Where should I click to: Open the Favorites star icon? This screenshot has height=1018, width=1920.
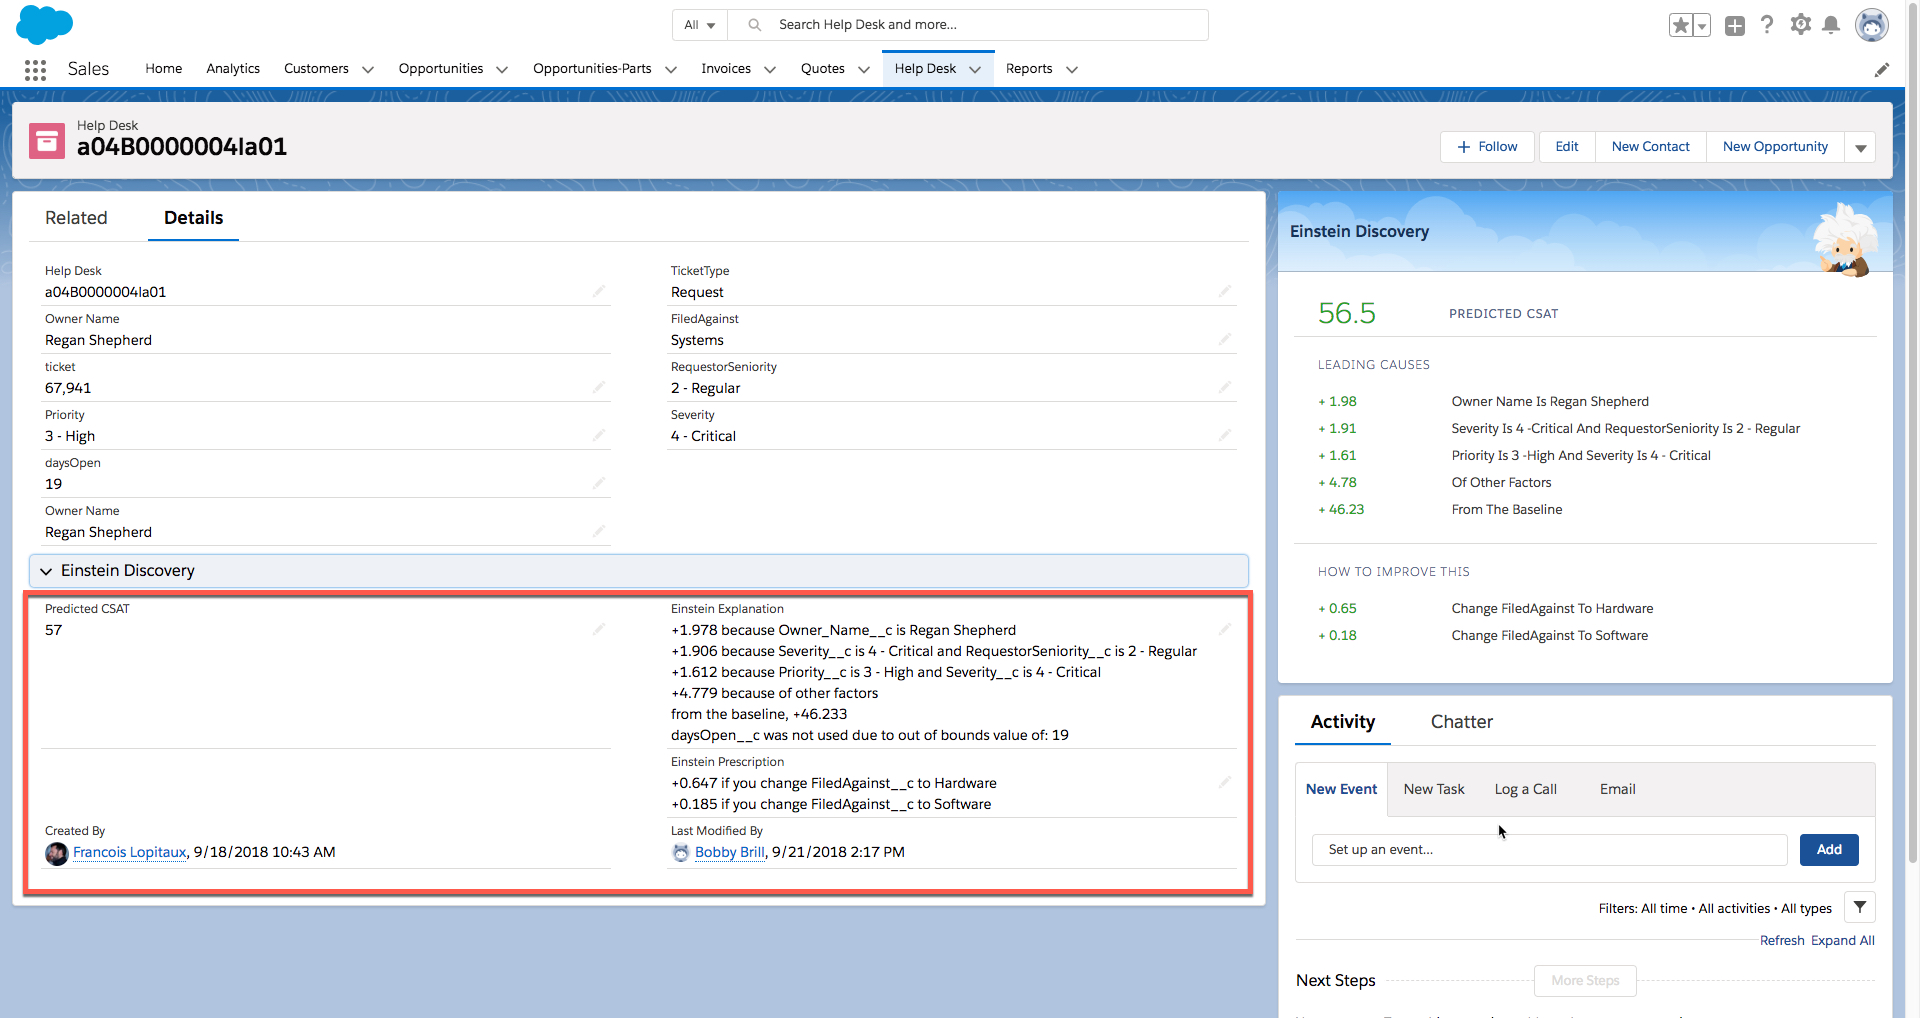[1681, 25]
